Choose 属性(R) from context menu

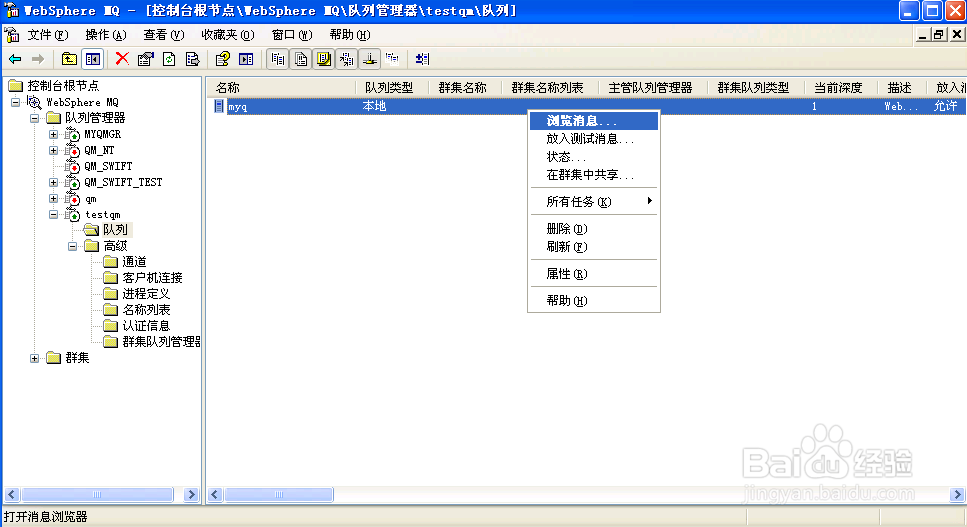594,274
